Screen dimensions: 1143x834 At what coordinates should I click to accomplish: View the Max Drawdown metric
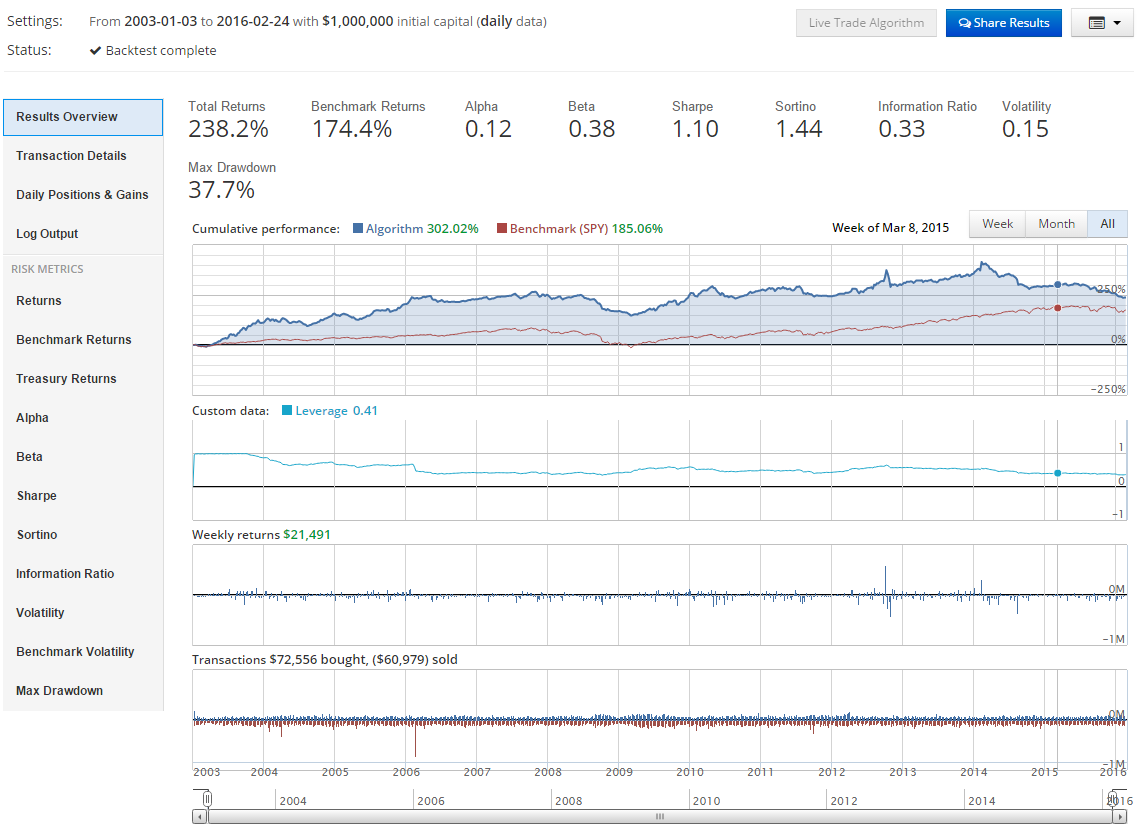coord(59,691)
